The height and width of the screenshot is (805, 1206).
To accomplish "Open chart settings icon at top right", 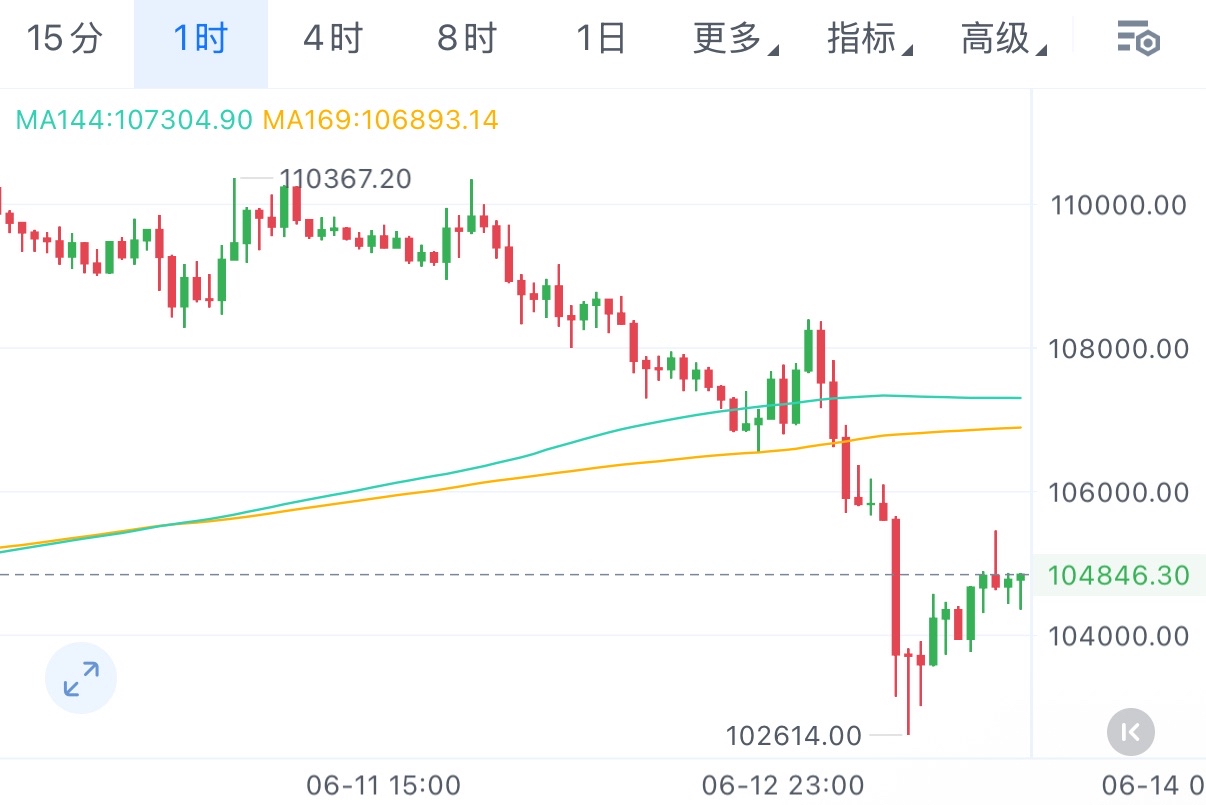I will click(1137, 40).
